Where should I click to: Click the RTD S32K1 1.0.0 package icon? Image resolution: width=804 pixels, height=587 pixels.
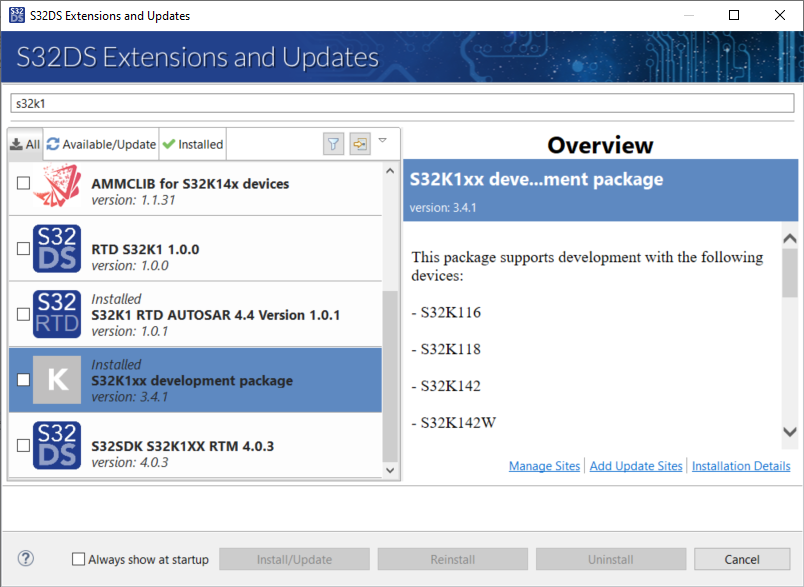(57, 249)
